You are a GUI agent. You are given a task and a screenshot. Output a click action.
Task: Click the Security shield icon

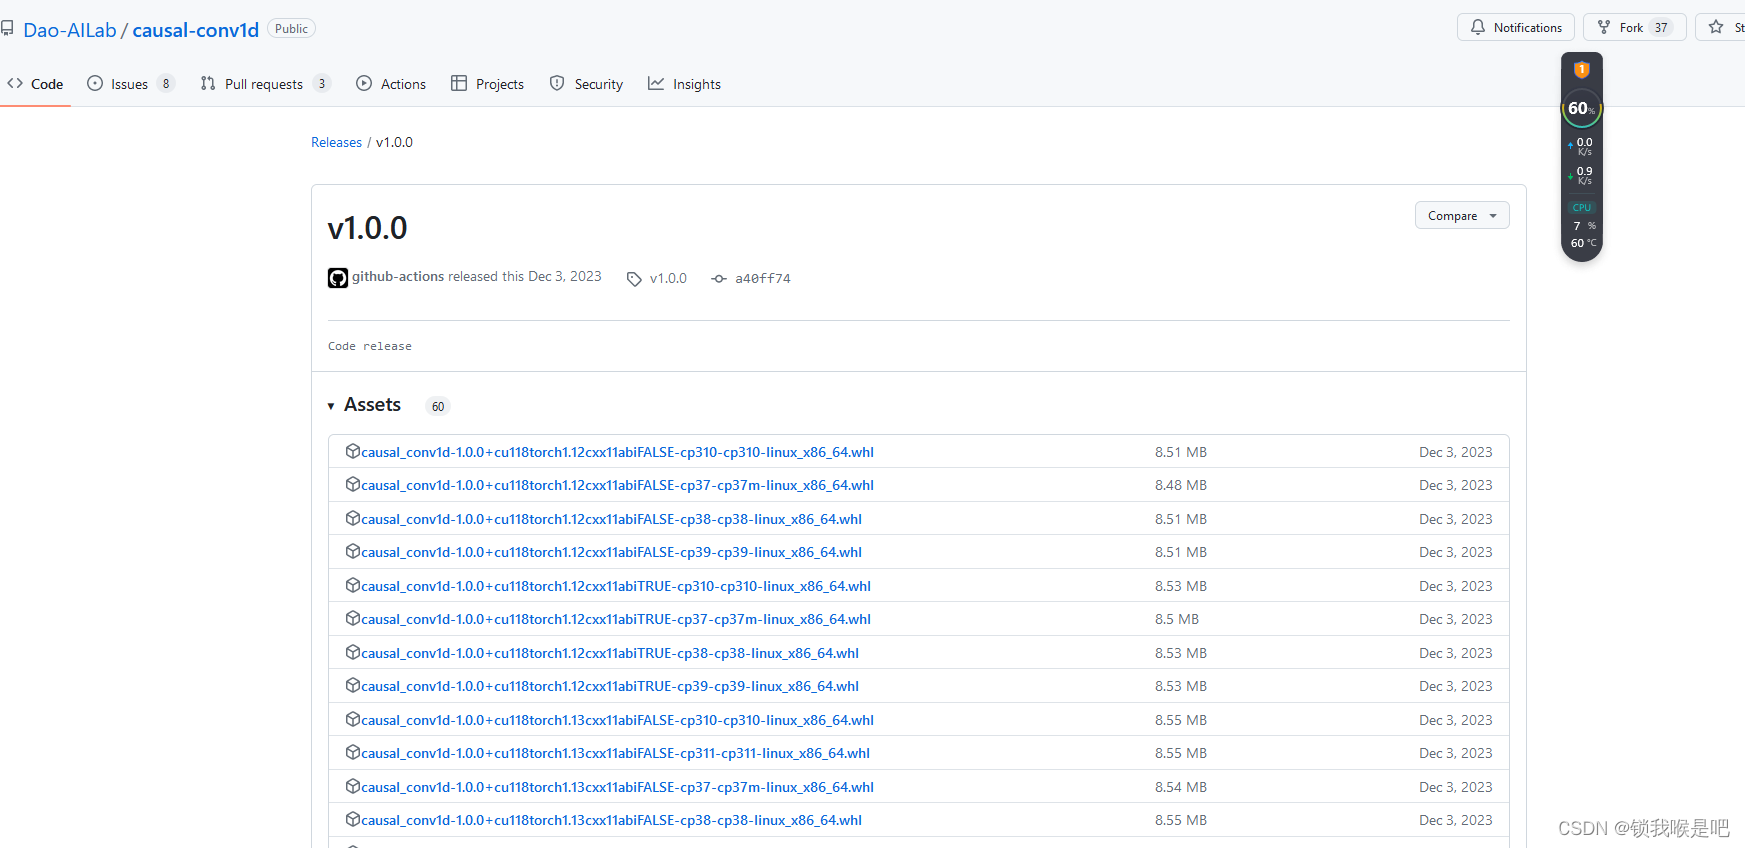pos(557,83)
